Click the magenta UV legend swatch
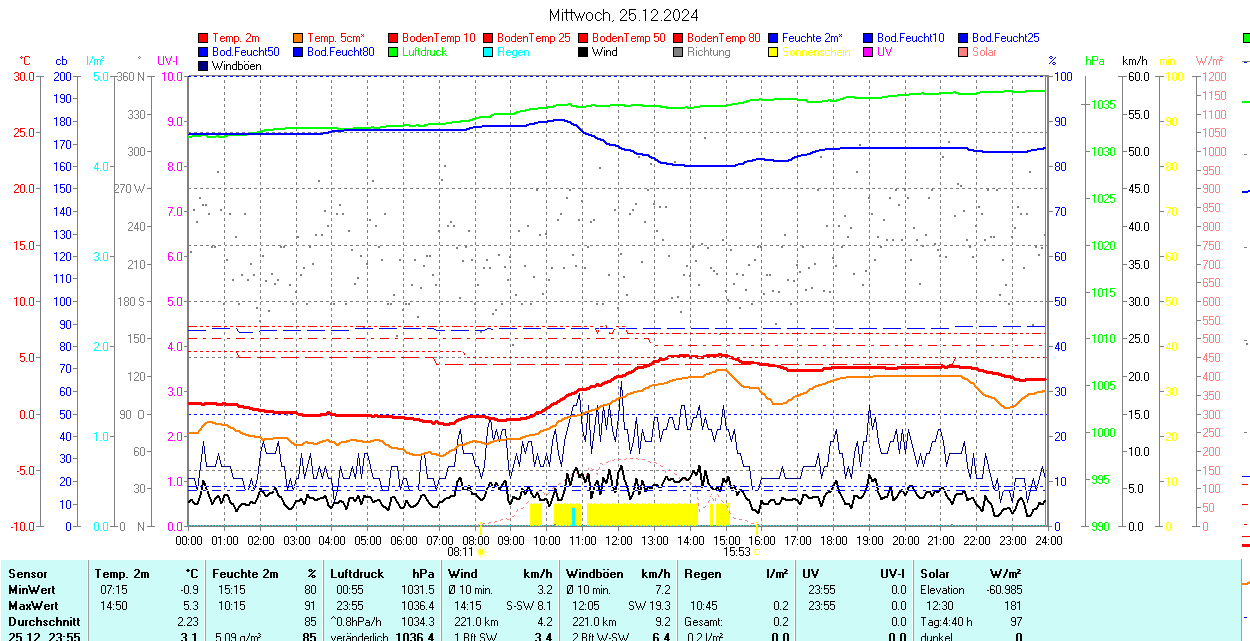 pos(869,52)
